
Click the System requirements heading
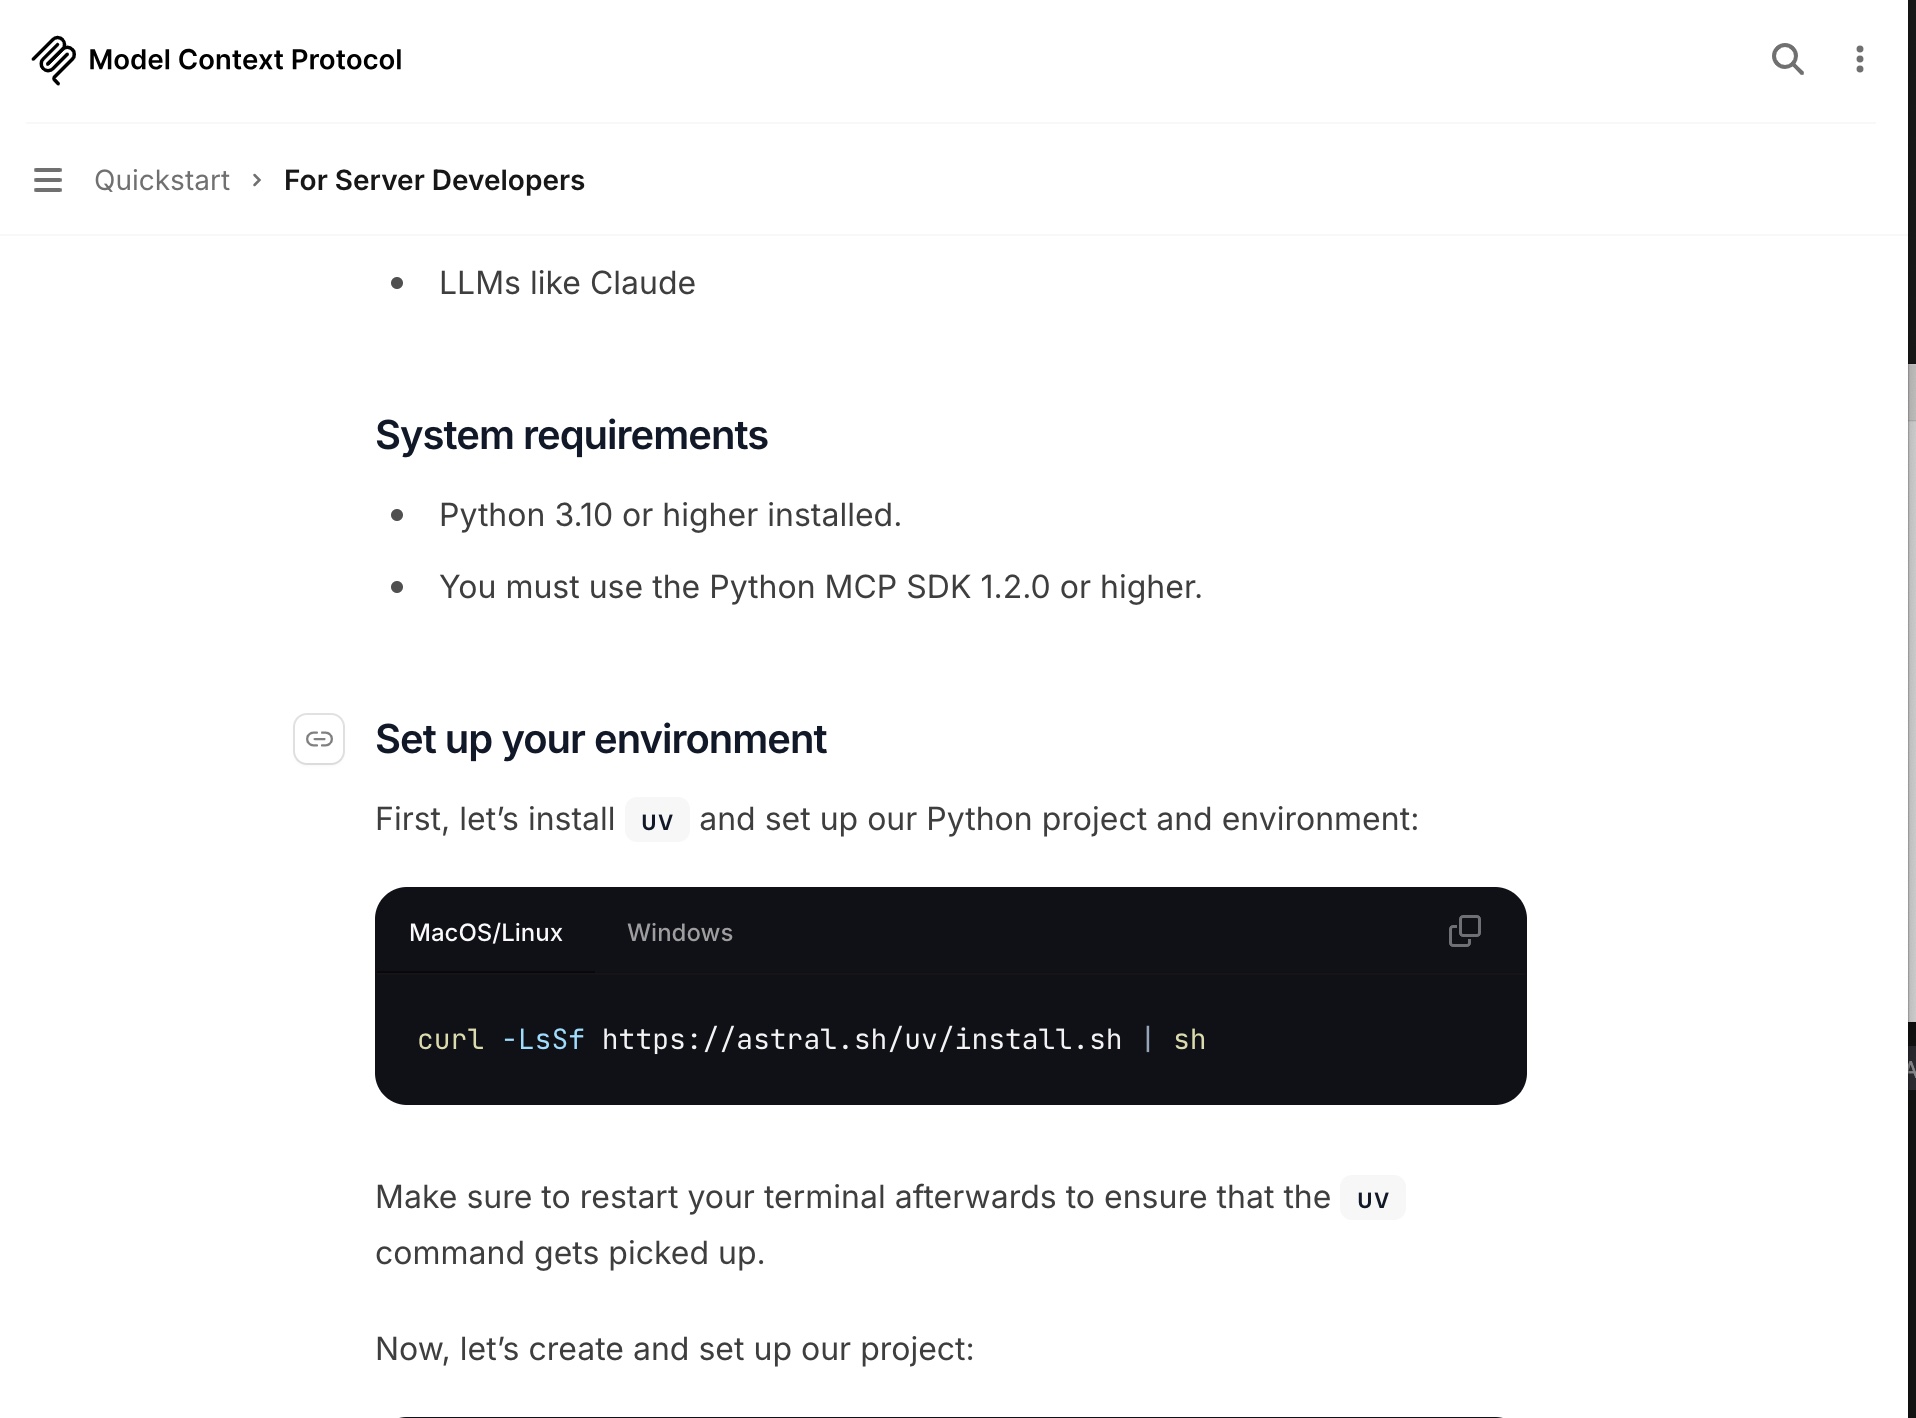pyautogui.click(x=571, y=435)
